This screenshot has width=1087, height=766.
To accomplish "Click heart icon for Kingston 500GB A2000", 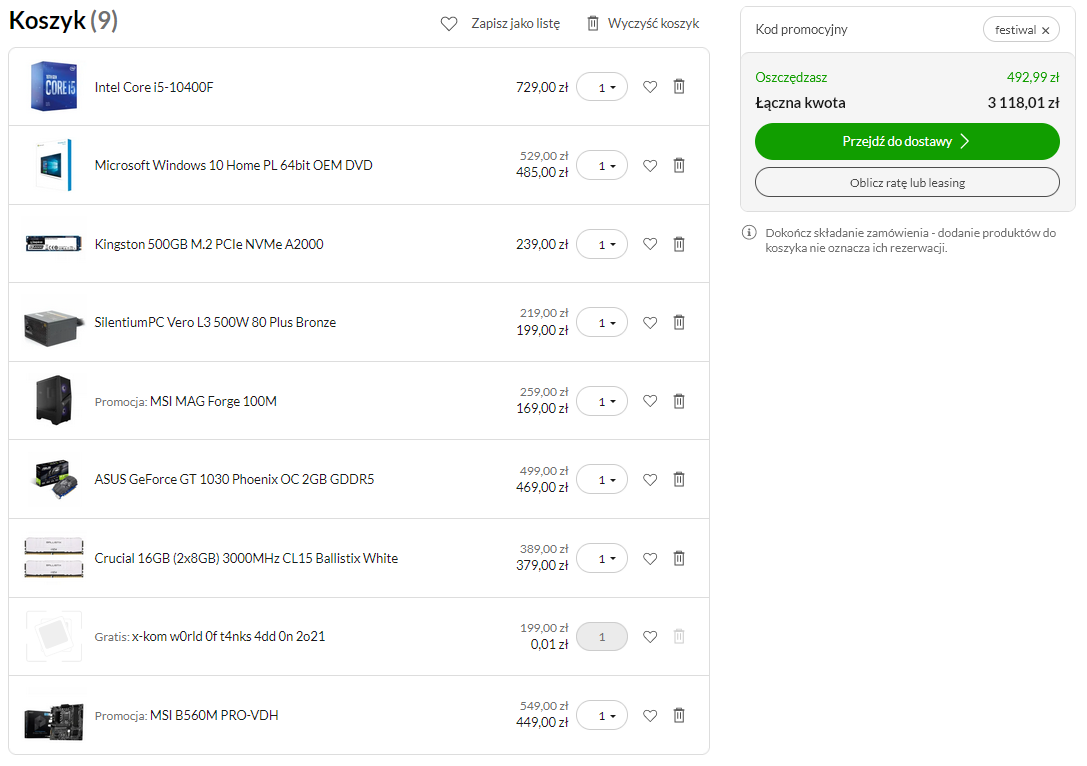I will pos(650,244).
